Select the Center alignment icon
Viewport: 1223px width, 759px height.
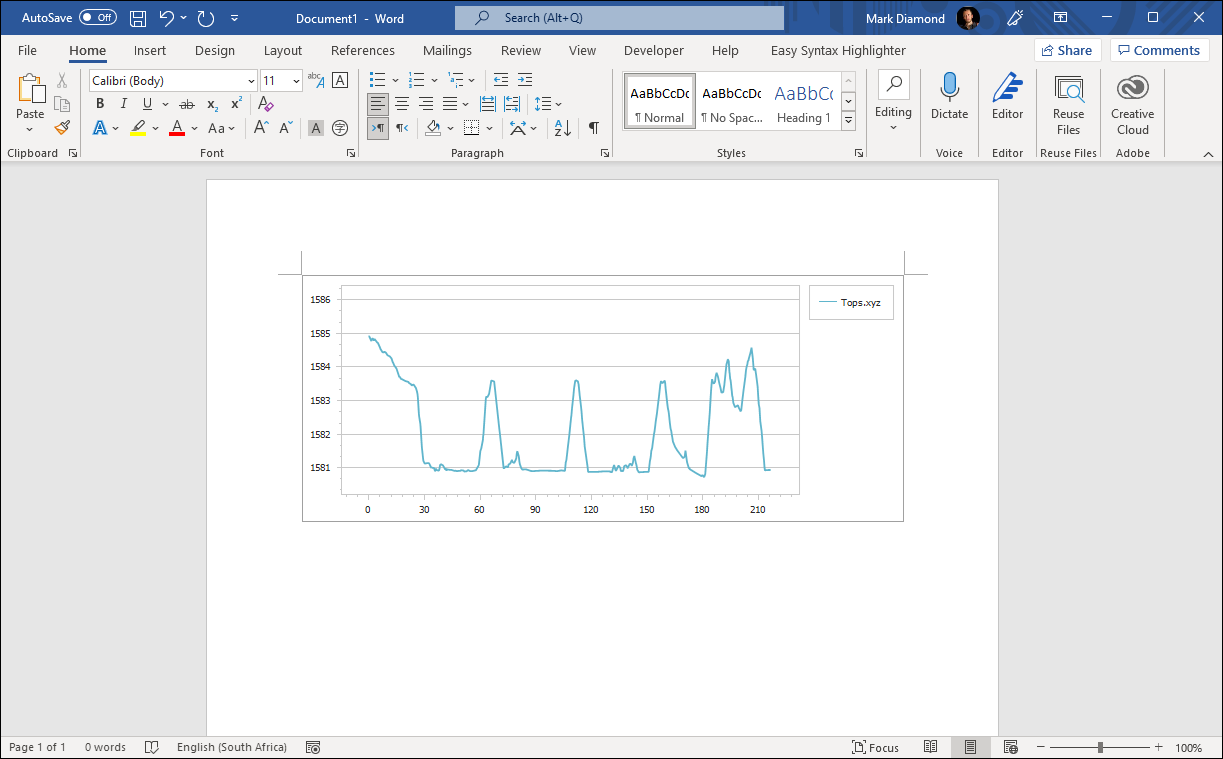point(402,104)
